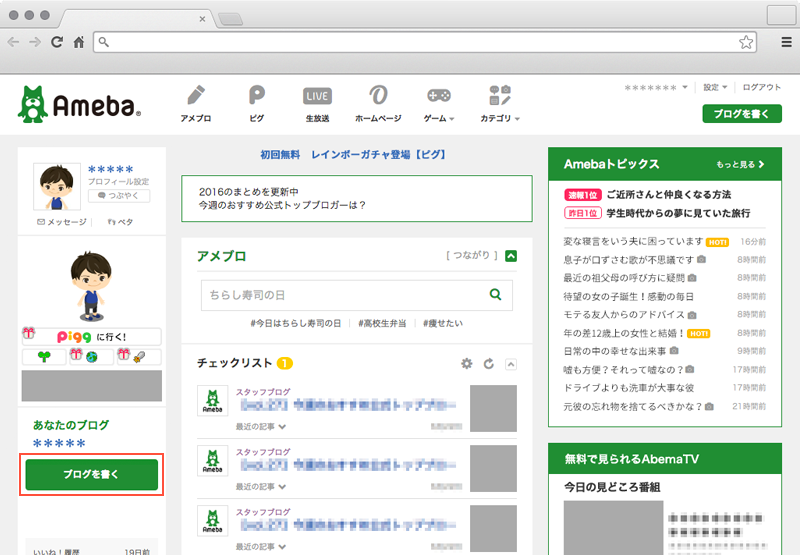This screenshot has width=800, height=555.
Task: Refresh the チェックリスト
Action: pos(489,364)
